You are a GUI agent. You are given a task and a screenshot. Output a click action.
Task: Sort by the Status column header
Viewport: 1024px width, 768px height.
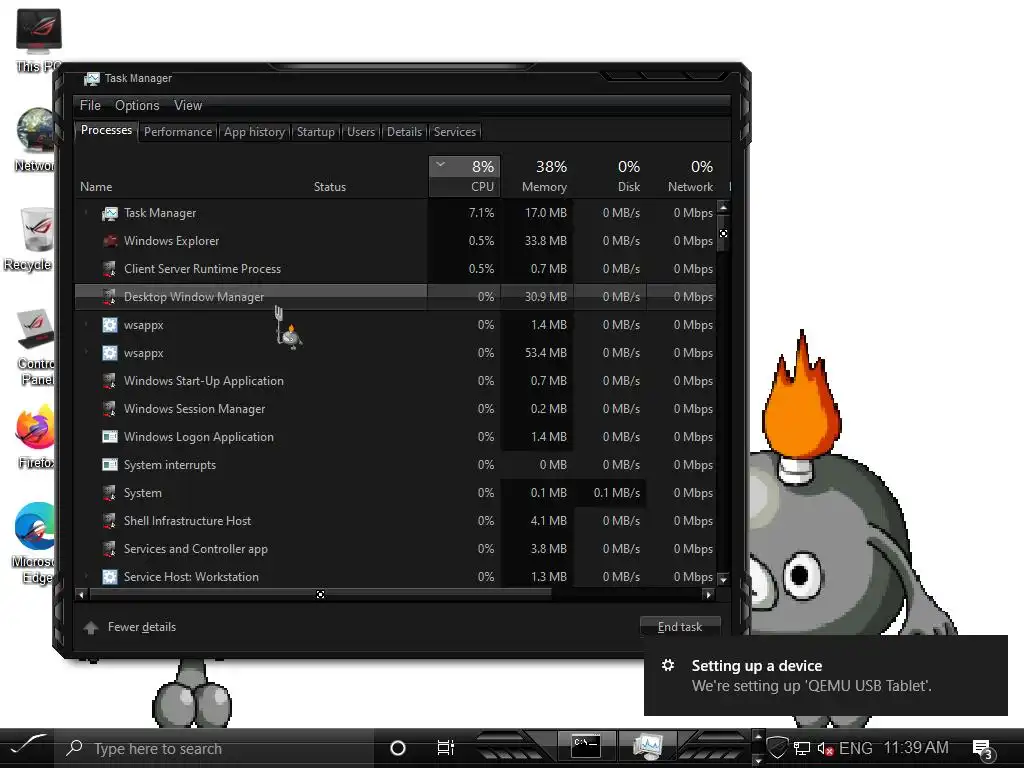(x=330, y=187)
